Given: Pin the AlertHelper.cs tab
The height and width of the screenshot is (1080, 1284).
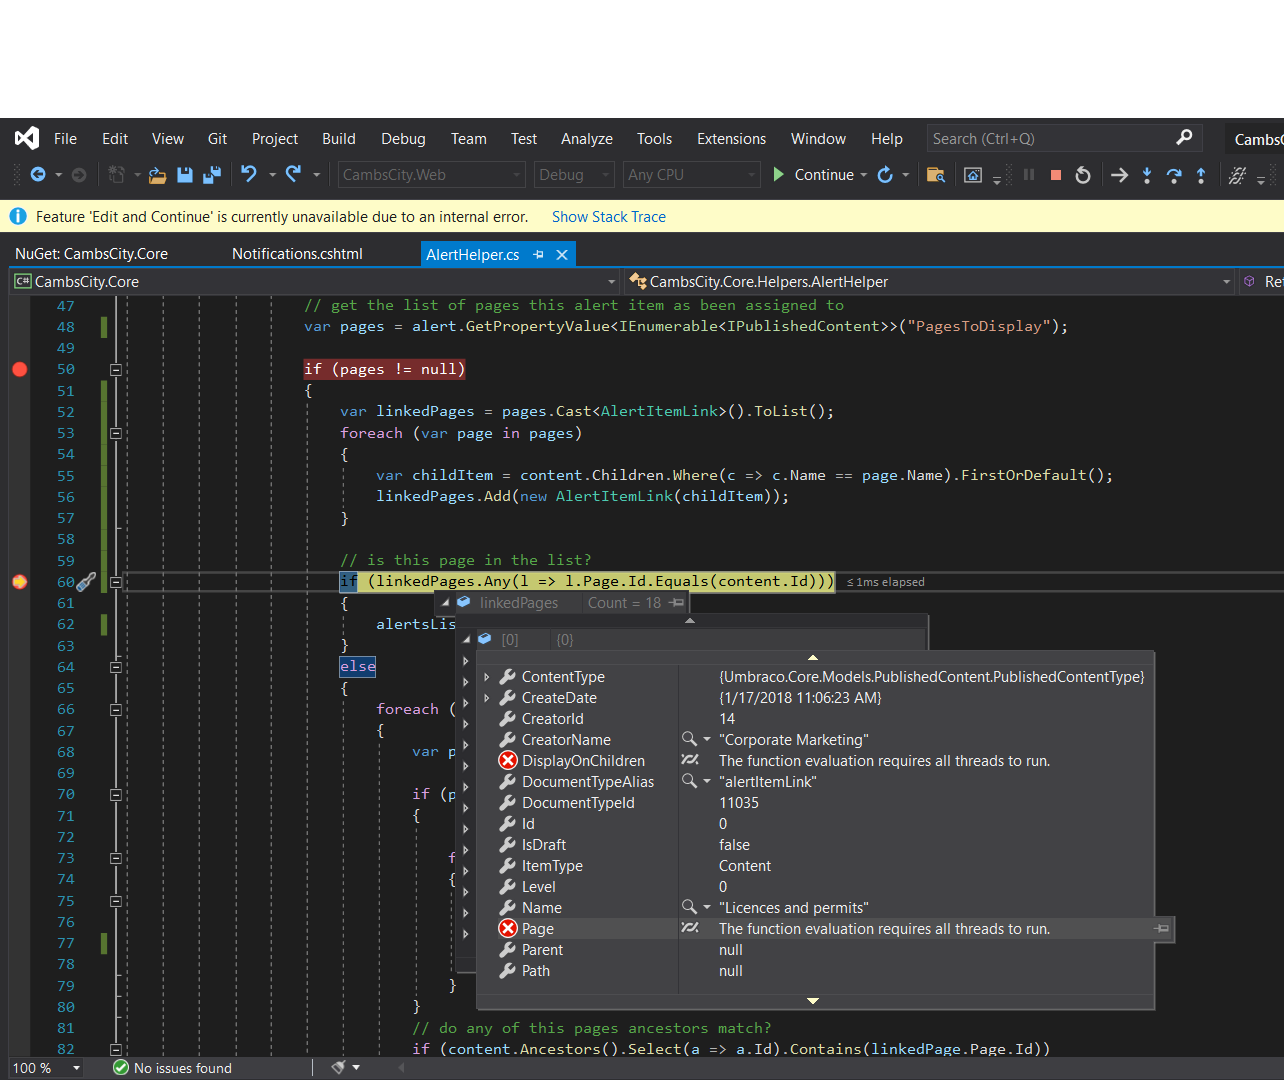Looking at the screenshot, I should [539, 255].
